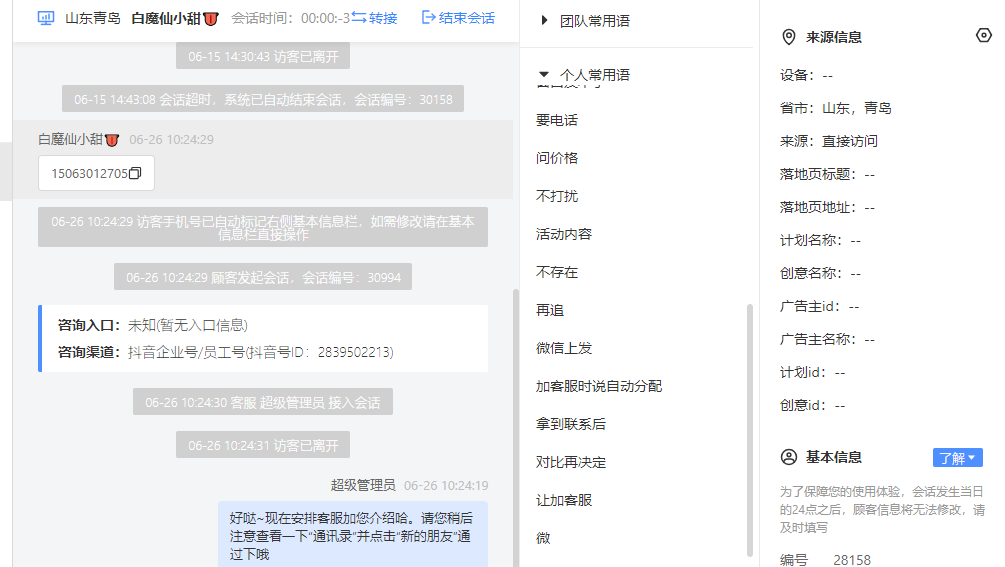This screenshot has height=567, width=1005.
Task: Select the quick phrase 不打扰
Action: 557,196
